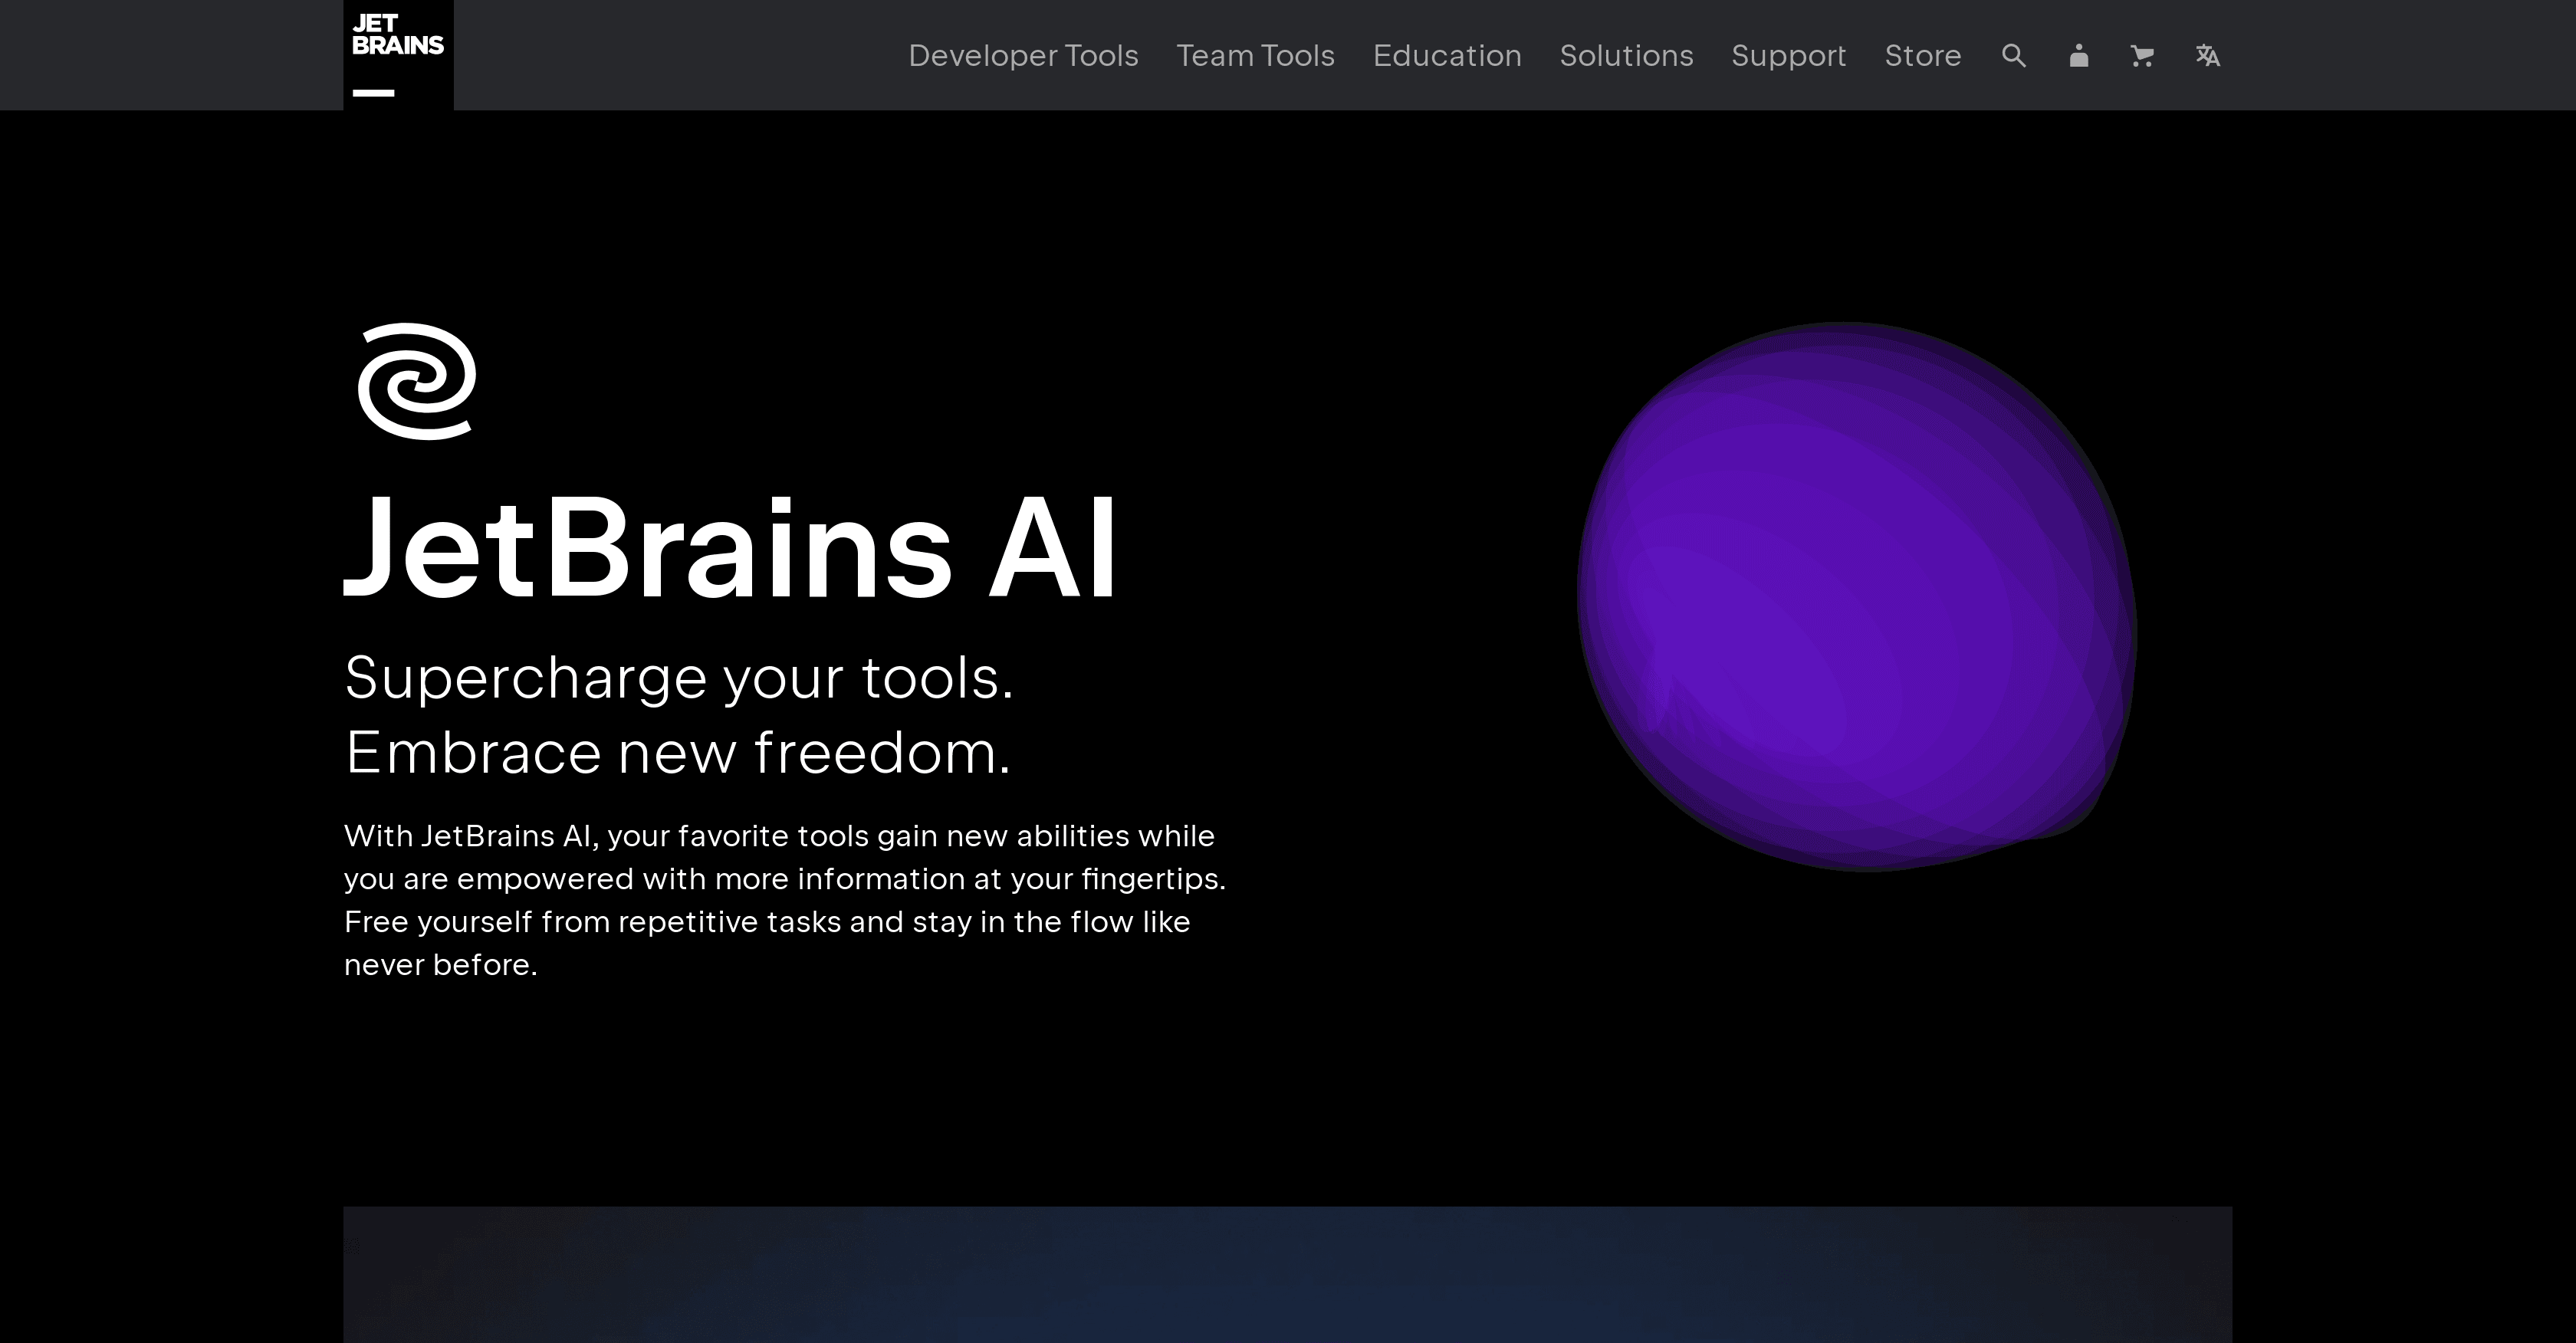Click the Embrace new freedom text
This screenshot has width=2576, height=1343.
pos(678,753)
